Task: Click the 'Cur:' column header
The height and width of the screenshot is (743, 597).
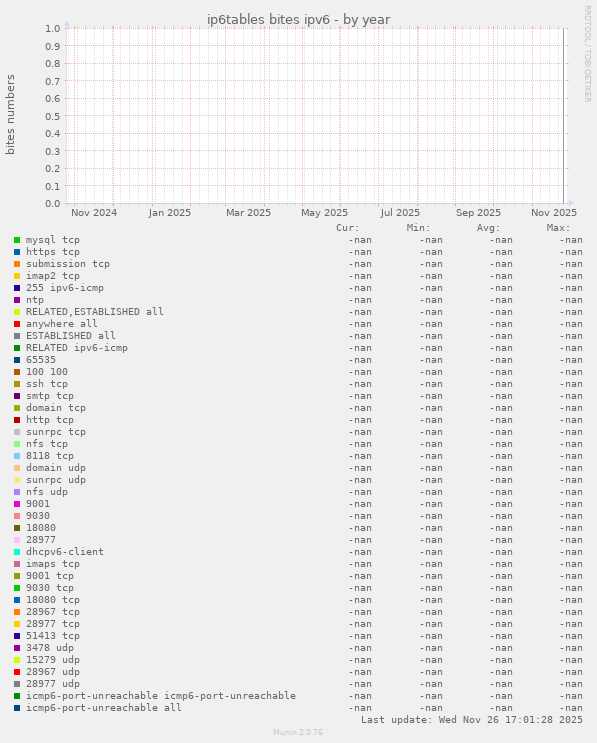Action: click(348, 228)
